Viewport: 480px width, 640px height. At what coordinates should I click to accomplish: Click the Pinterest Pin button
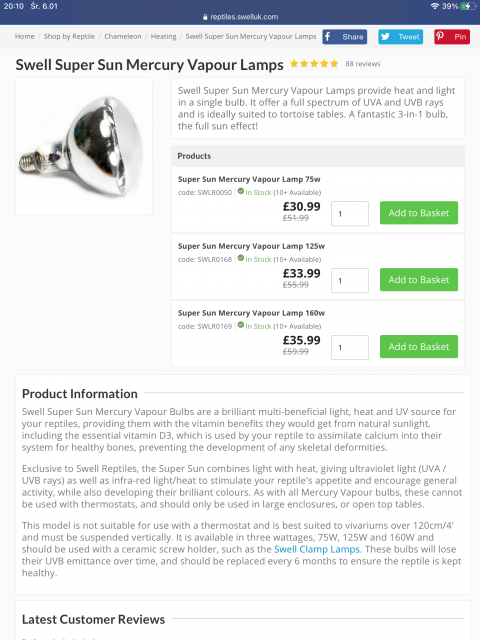point(452,37)
